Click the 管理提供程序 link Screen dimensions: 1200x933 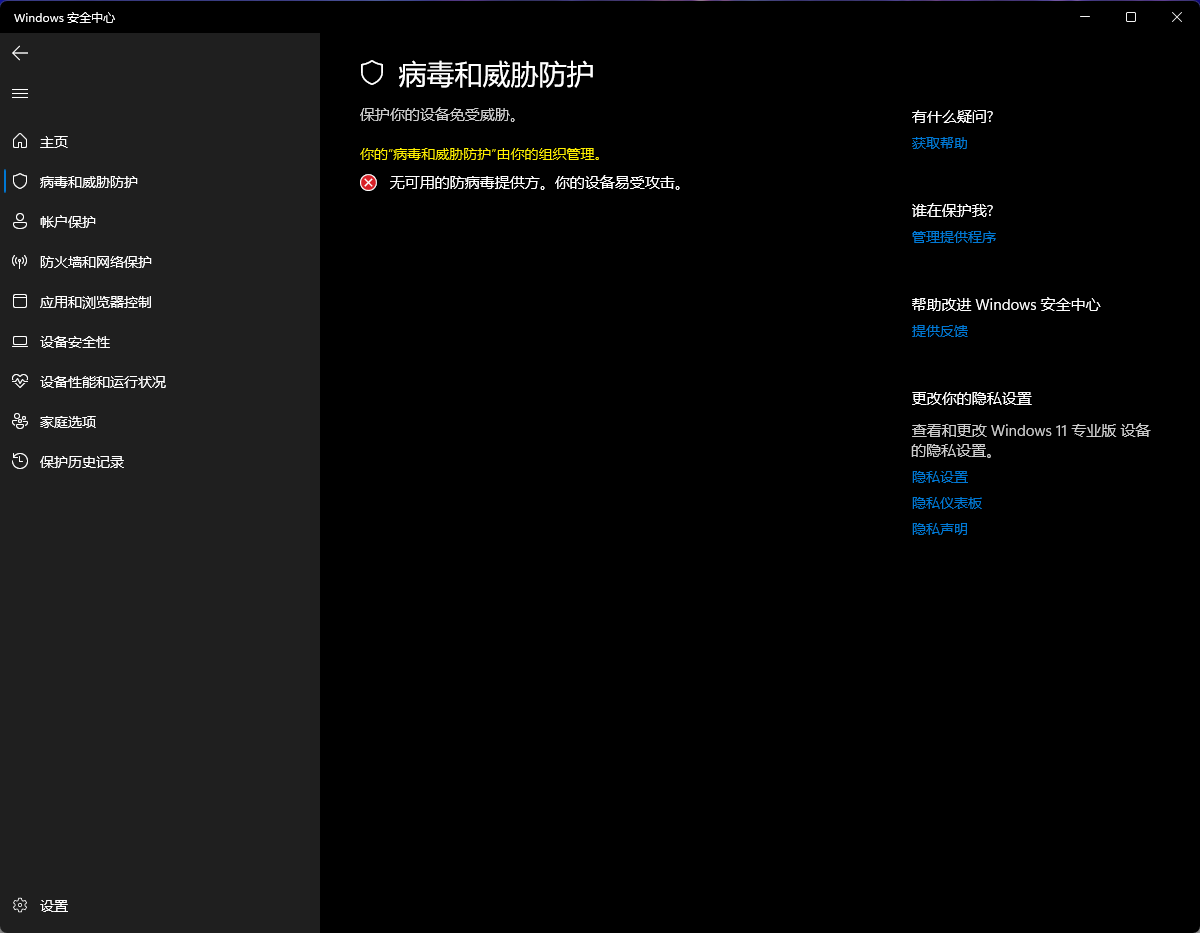tap(954, 237)
